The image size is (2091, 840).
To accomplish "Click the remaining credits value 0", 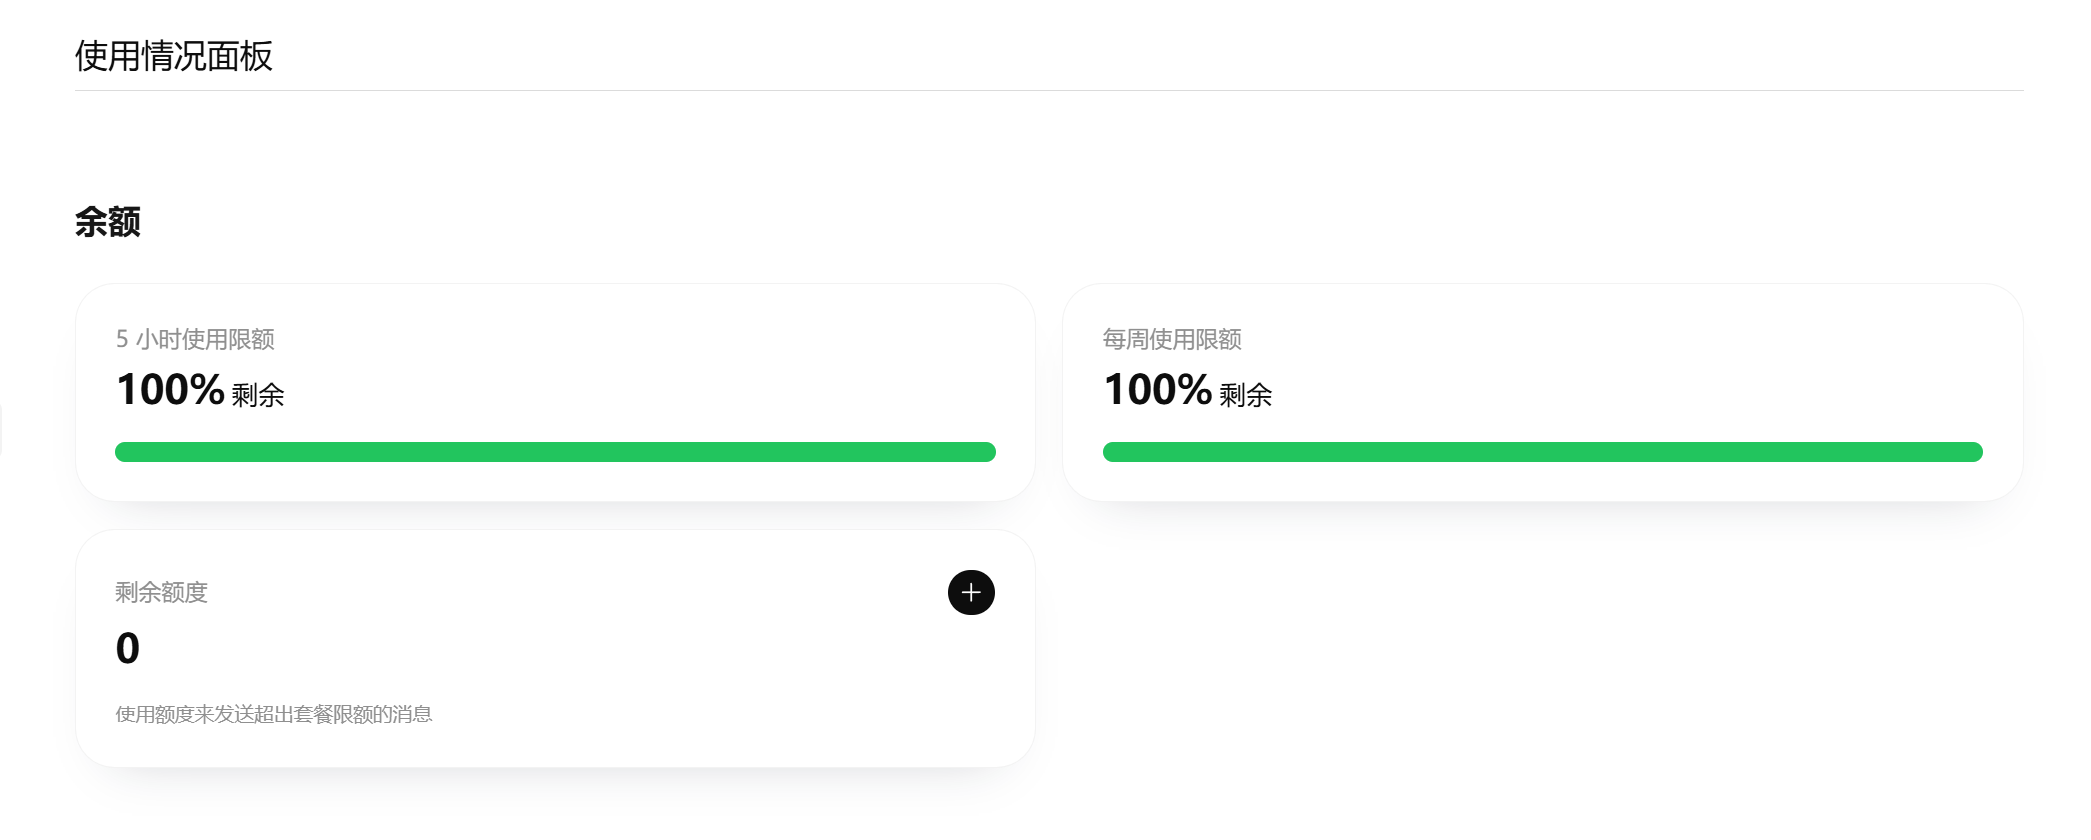I will point(128,648).
